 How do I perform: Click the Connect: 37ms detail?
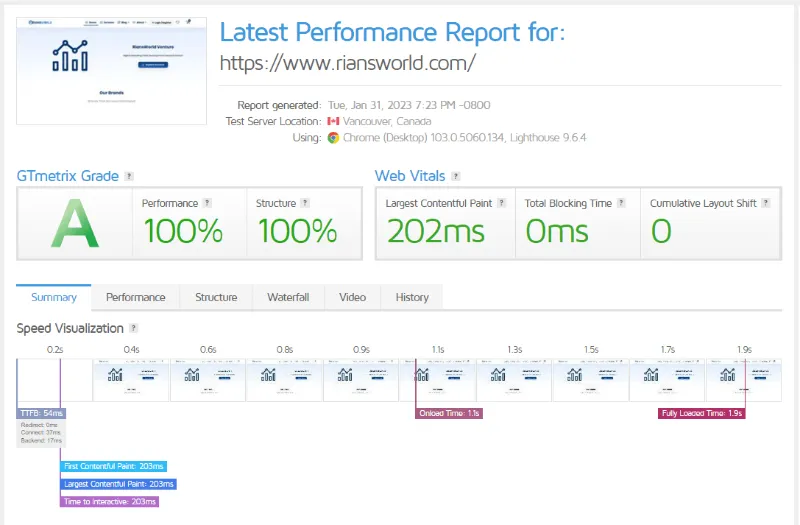coord(41,433)
